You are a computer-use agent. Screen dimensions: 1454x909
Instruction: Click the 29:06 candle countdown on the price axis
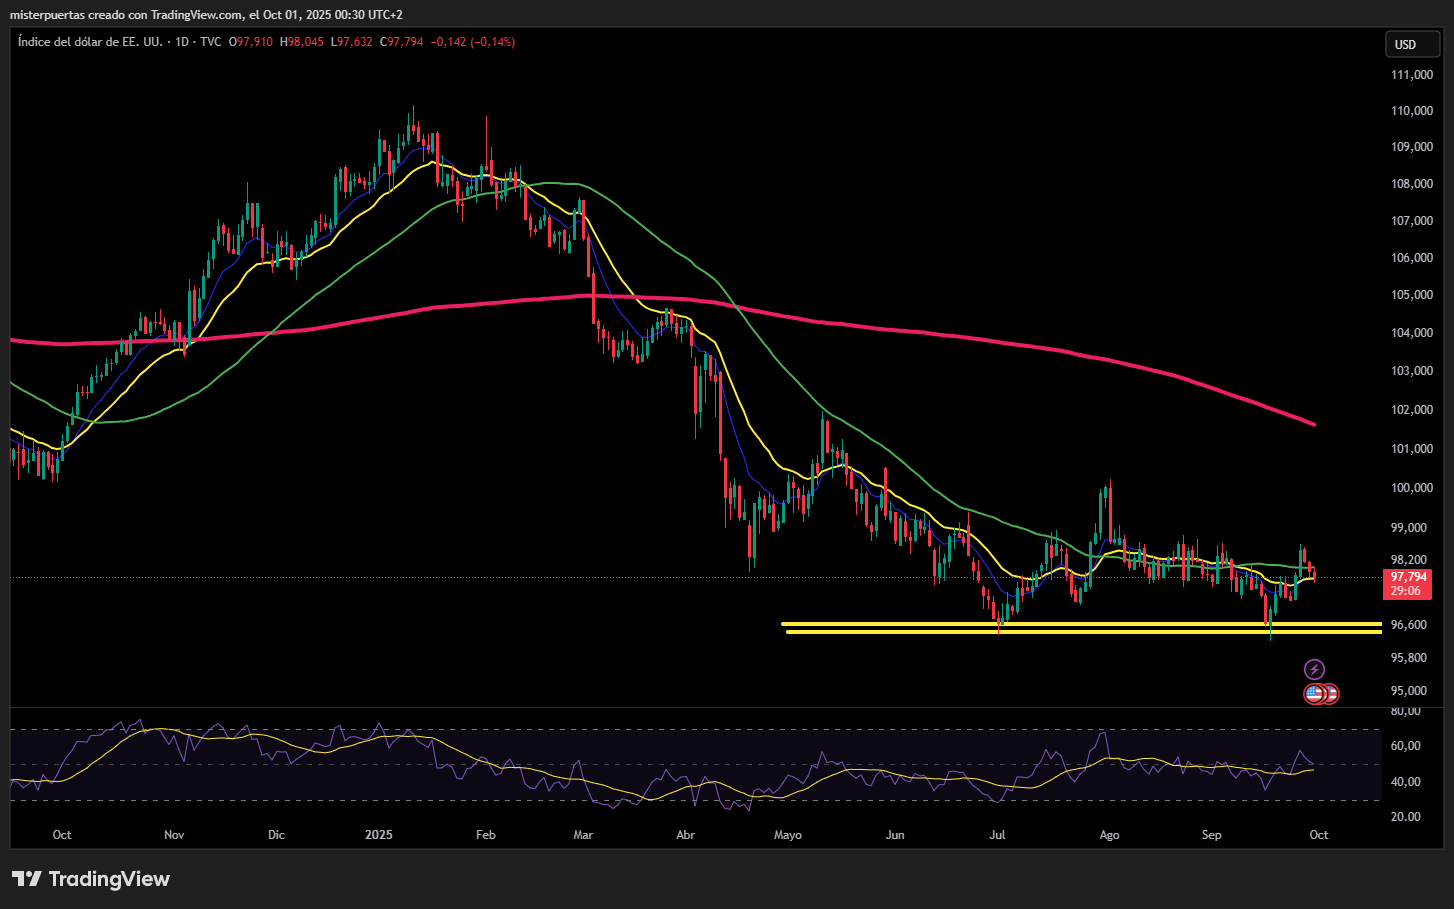tap(1406, 591)
